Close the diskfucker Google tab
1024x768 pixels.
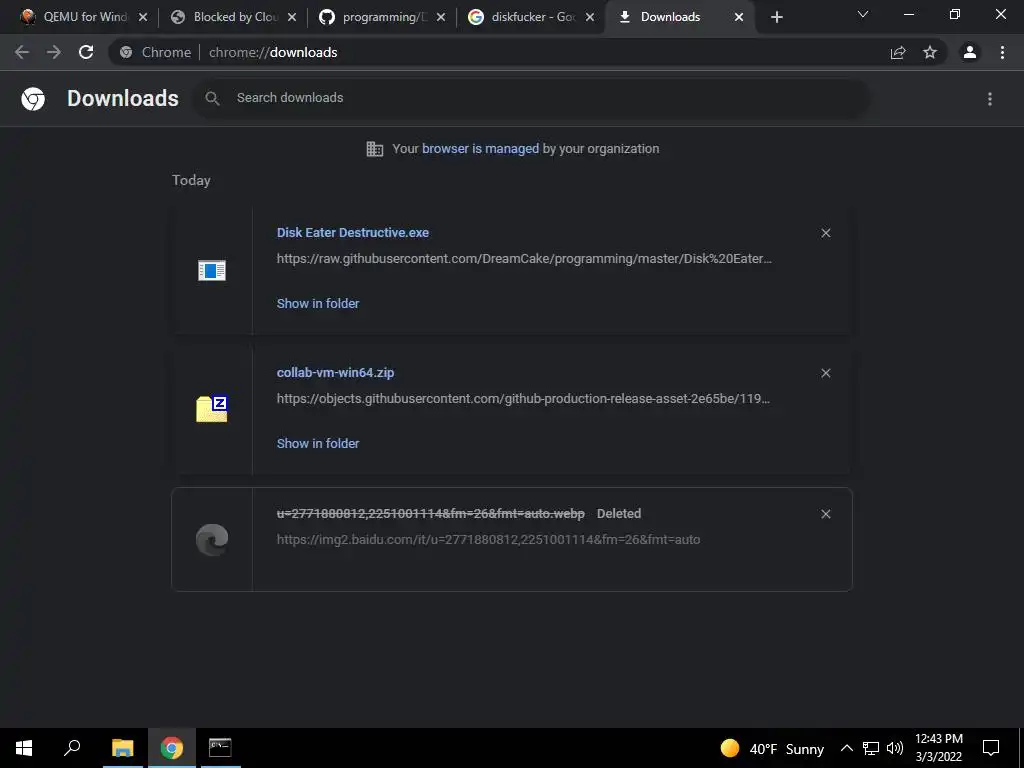pyautogui.click(x=590, y=17)
